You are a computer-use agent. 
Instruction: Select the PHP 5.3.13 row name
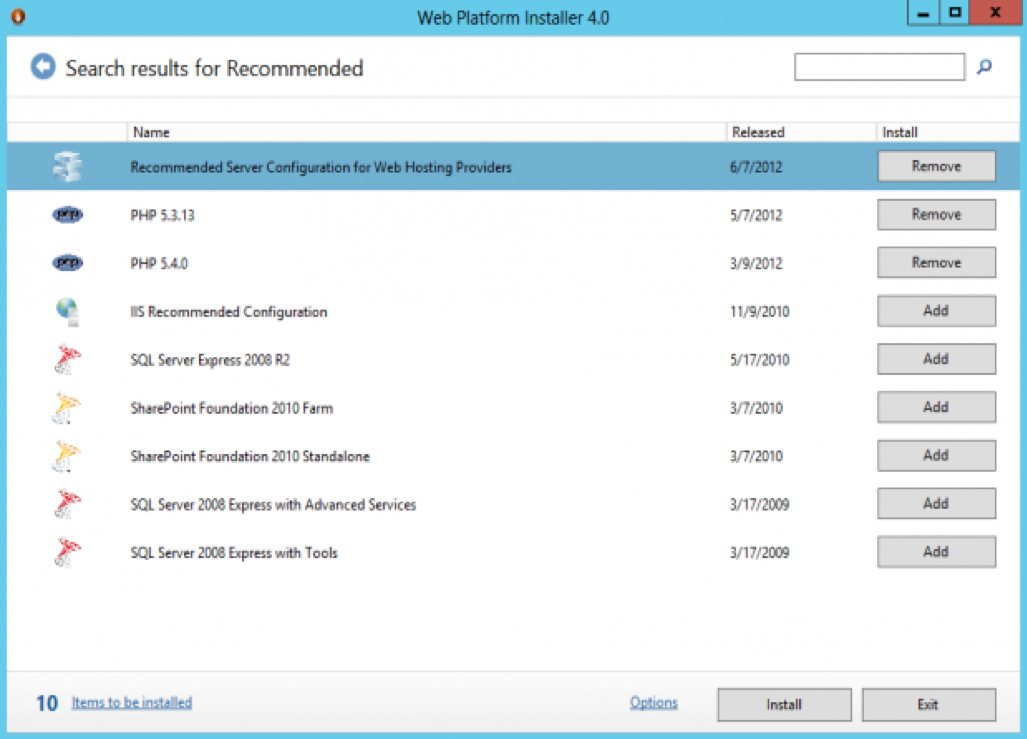pyautogui.click(x=162, y=215)
